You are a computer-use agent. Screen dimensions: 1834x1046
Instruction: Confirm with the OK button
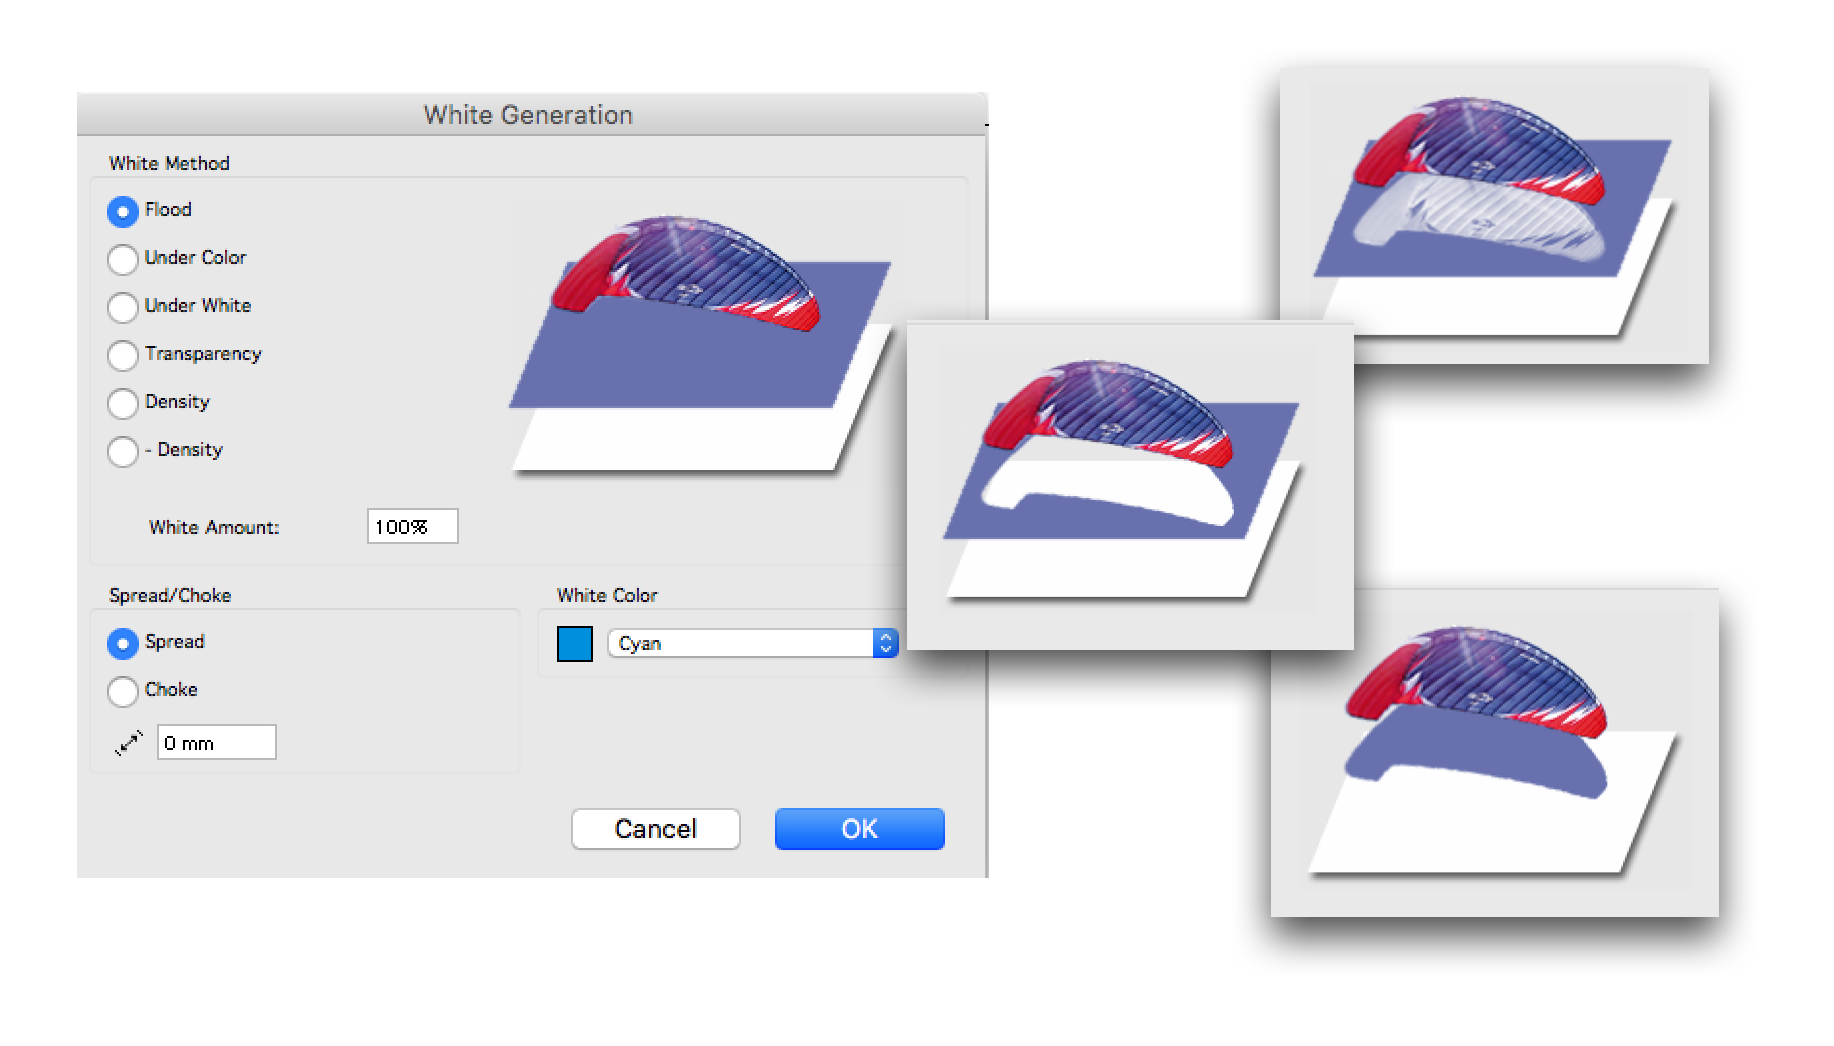coord(859,829)
